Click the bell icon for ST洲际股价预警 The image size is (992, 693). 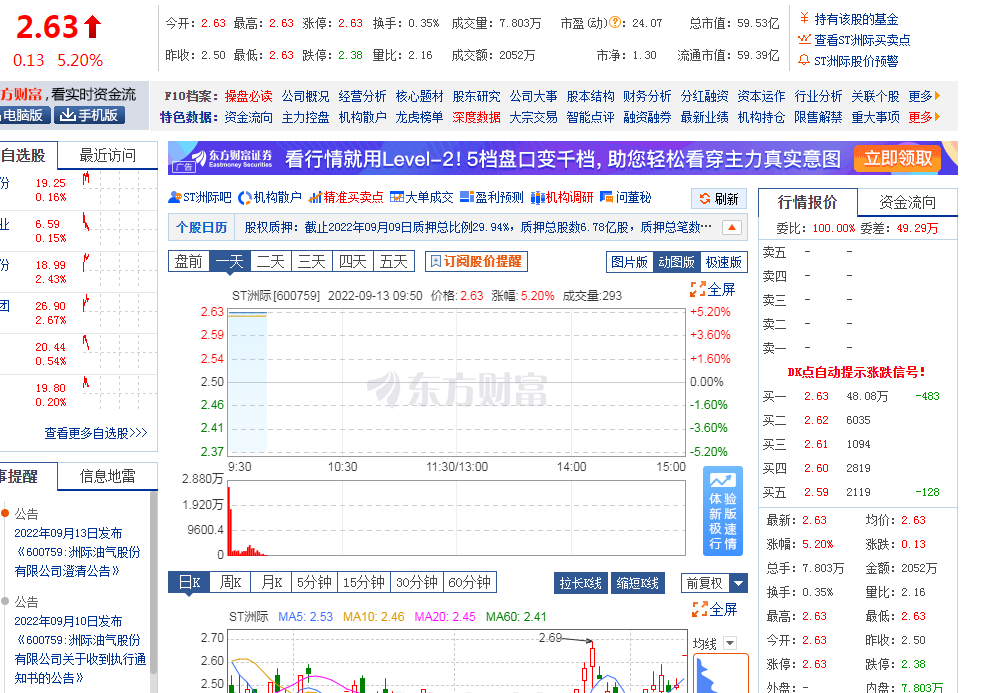pyautogui.click(x=805, y=61)
